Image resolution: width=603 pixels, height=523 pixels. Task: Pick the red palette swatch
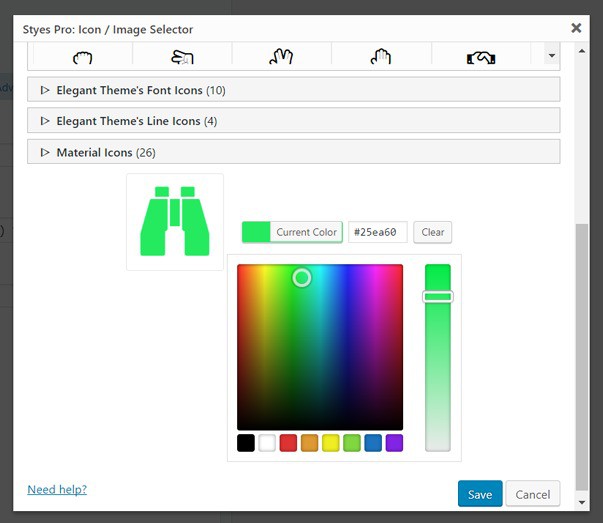pos(288,443)
